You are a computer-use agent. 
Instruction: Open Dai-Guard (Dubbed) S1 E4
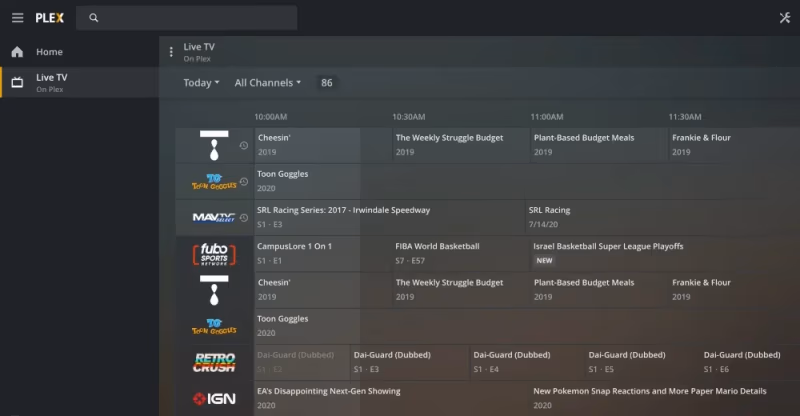point(528,363)
